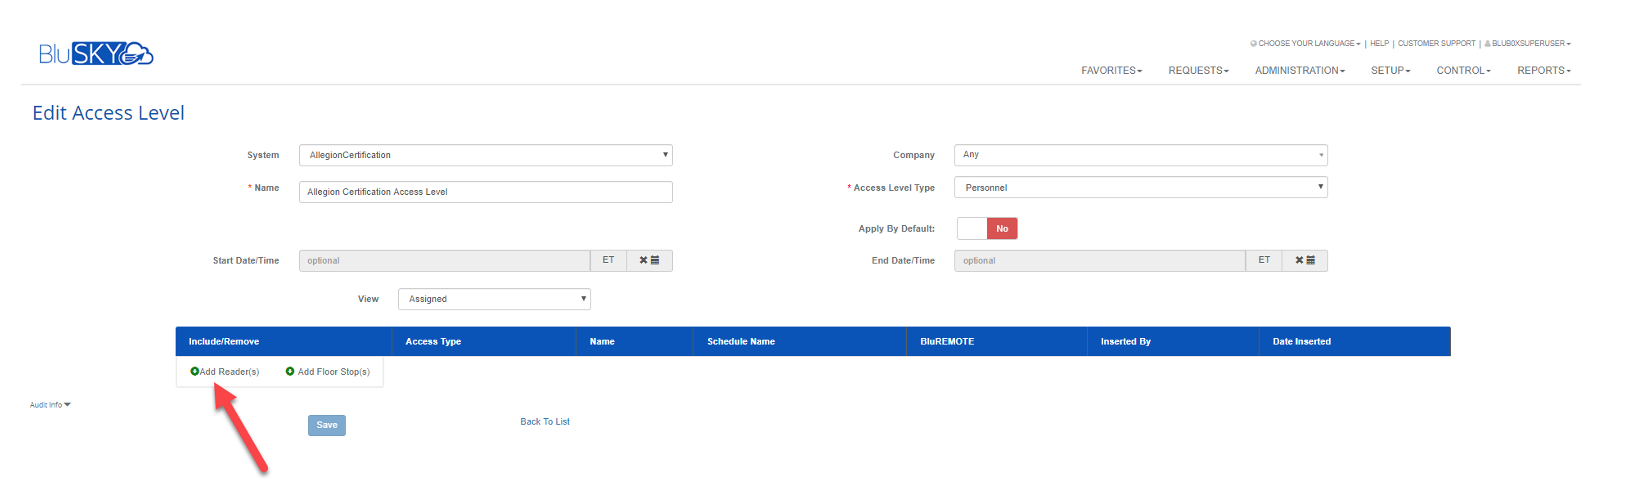Open the System dropdown
Viewport: 1630px width, 486px height.
point(485,155)
